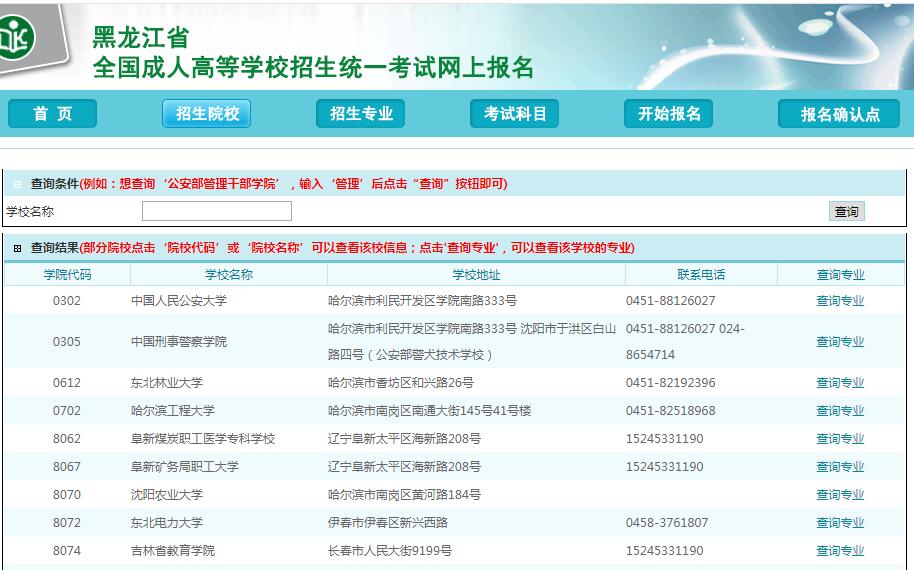
Task: Click school name 东北林业大学
Action: point(167,383)
